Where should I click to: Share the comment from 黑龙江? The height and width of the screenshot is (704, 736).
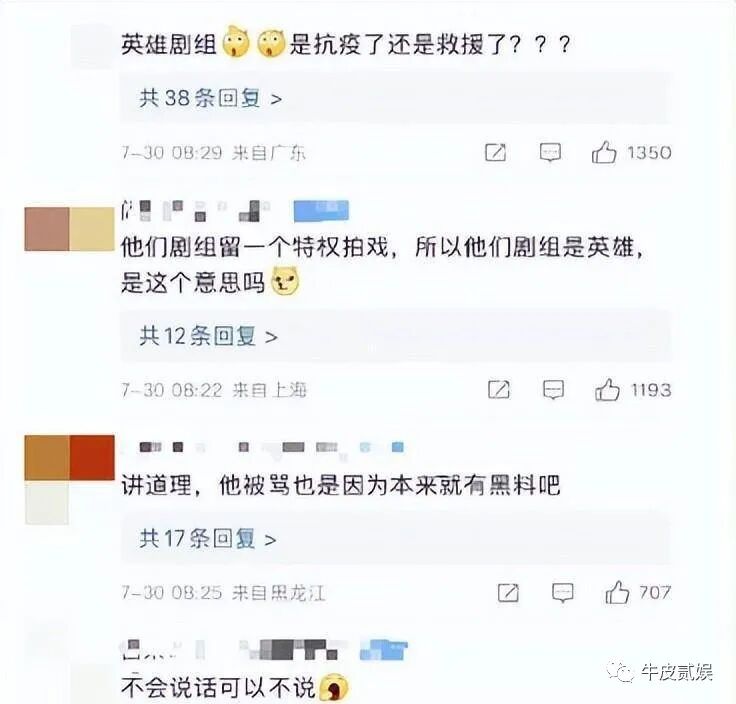tap(508, 593)
